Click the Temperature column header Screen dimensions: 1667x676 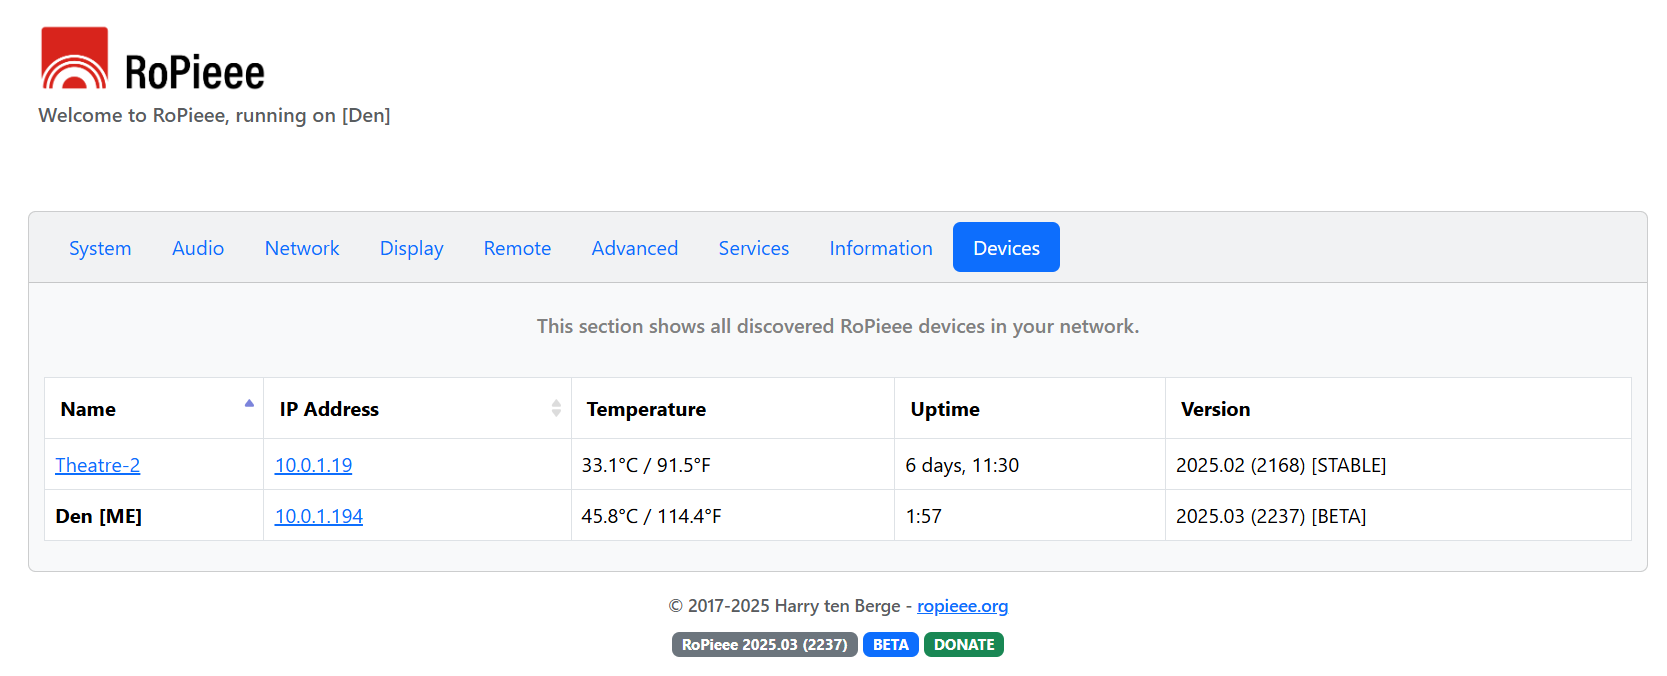pyautogui.click(x=733, y=408)
